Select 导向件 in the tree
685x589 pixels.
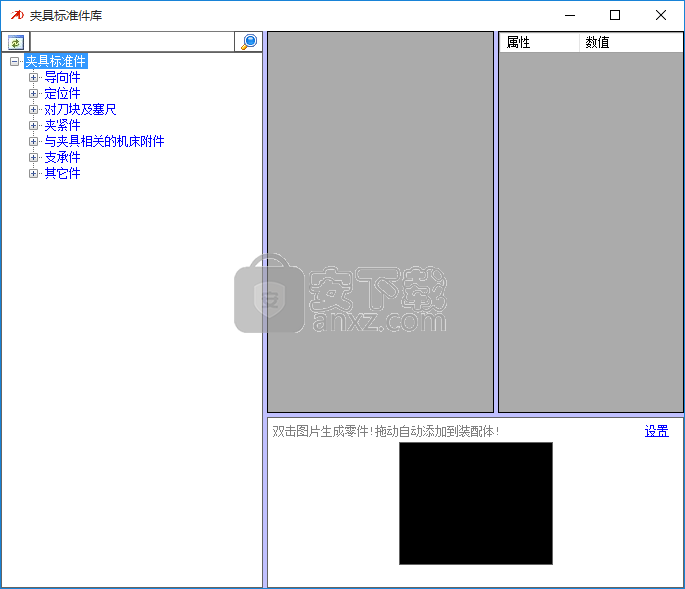pyautogui.click(x=62, y=77)
